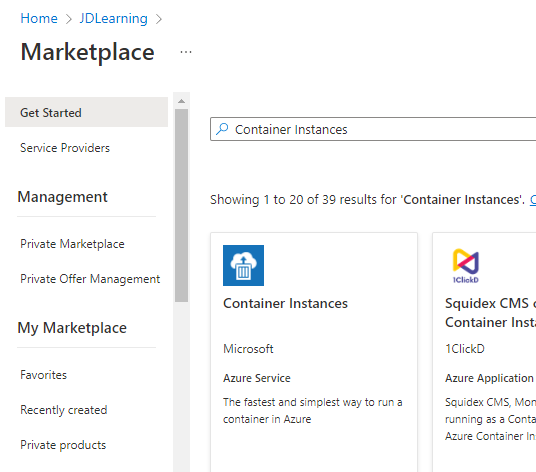Click chevron after Home breadcrumb
Image resolution: width=536 pixels, height=472 pixels.
tap(69, 19)
